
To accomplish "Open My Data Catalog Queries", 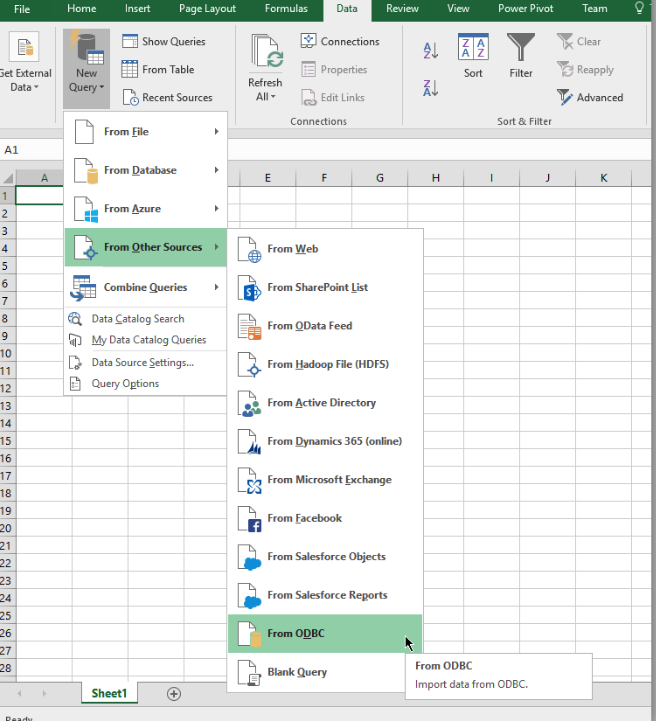I will click(x=145, y=340).
